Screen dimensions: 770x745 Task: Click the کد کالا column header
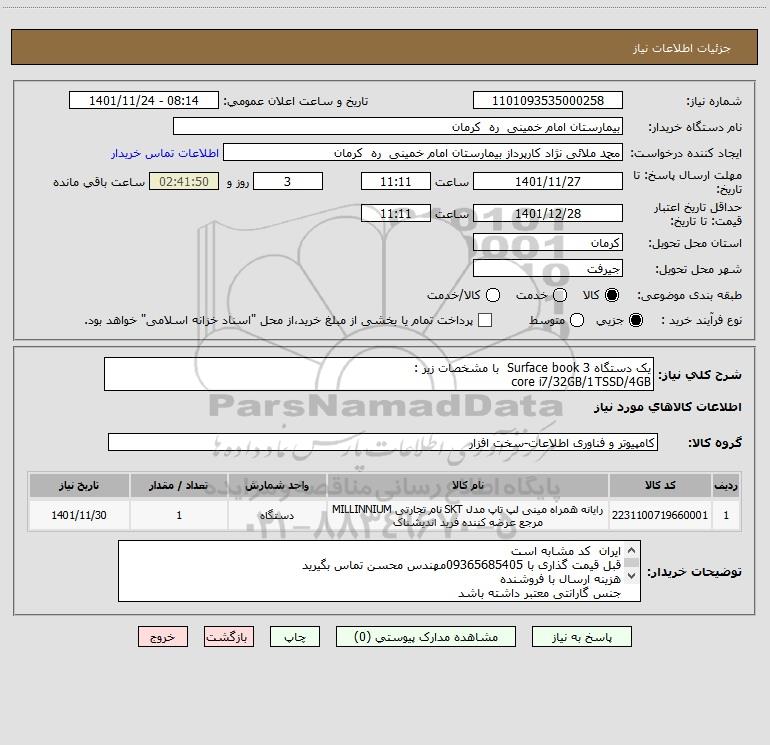pos(660,485)
